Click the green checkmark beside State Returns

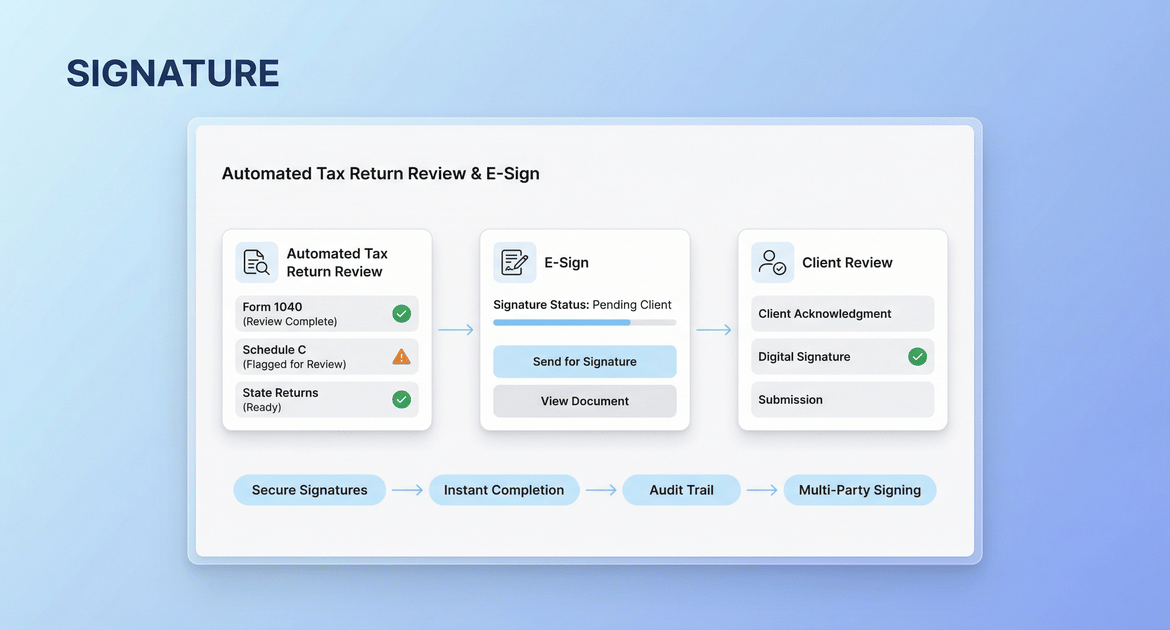401,400
